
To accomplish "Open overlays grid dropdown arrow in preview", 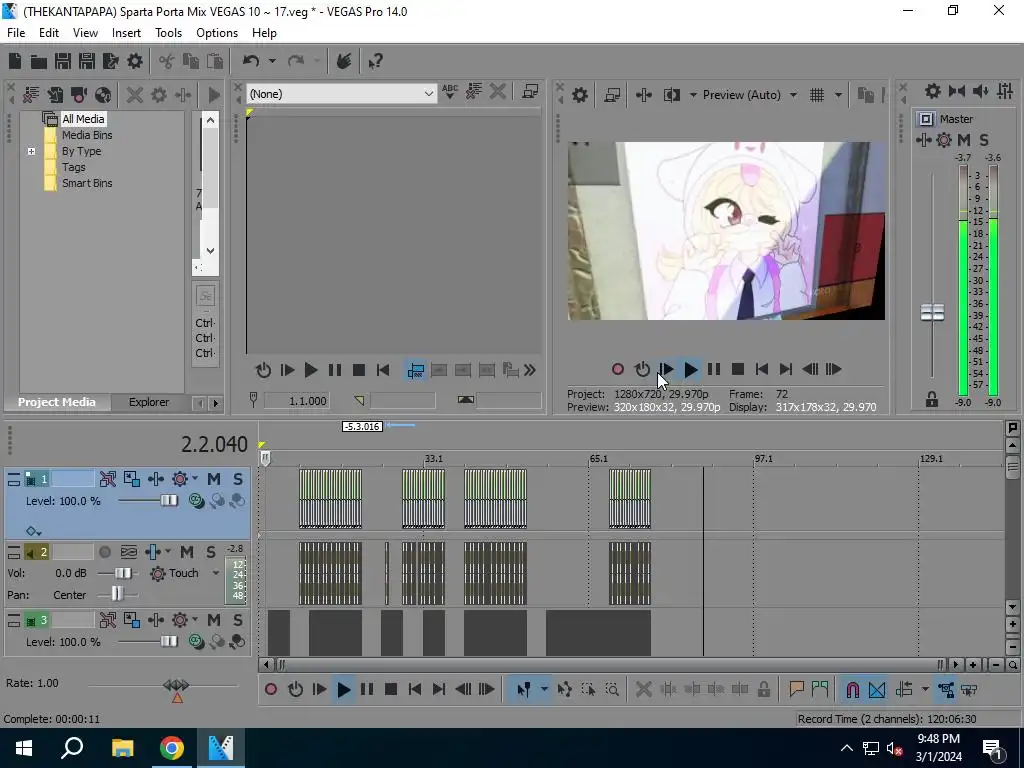I will pyautogui.click(x=838, y=95).
